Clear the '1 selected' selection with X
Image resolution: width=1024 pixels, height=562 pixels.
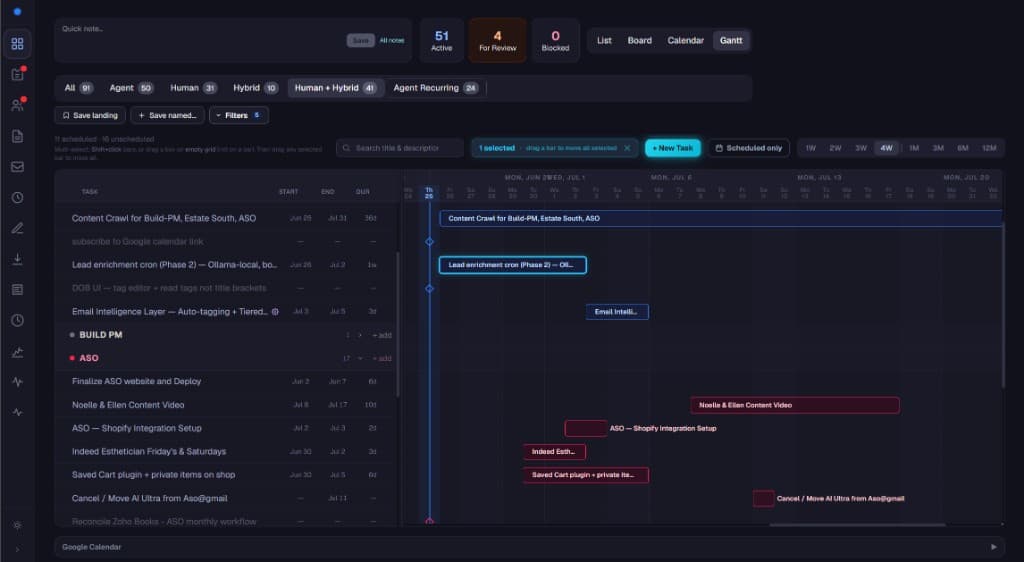pyautogui.click(x=627, y=148)
